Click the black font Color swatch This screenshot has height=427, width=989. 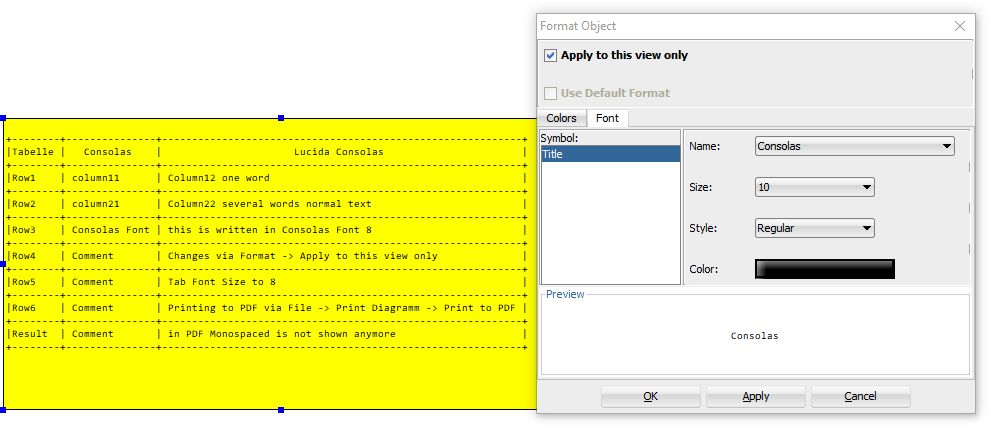click(824, 269)
